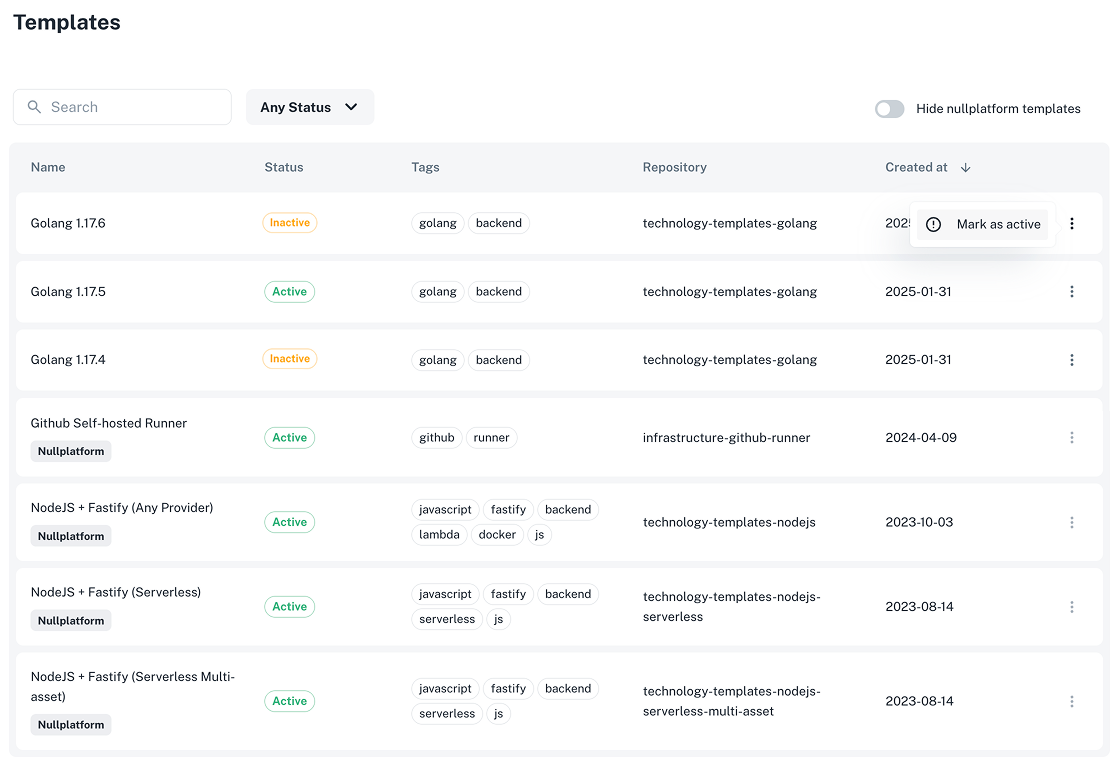Click the Repository column header
This screenshot has height=769, width=1115.
674,167
